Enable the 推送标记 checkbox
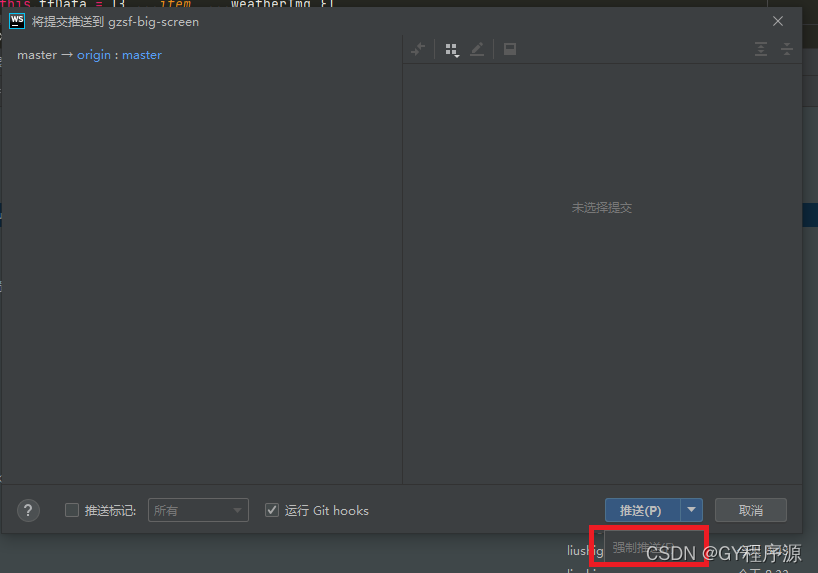Viewport: 818px width, 573px height. [x=71, y=510]
